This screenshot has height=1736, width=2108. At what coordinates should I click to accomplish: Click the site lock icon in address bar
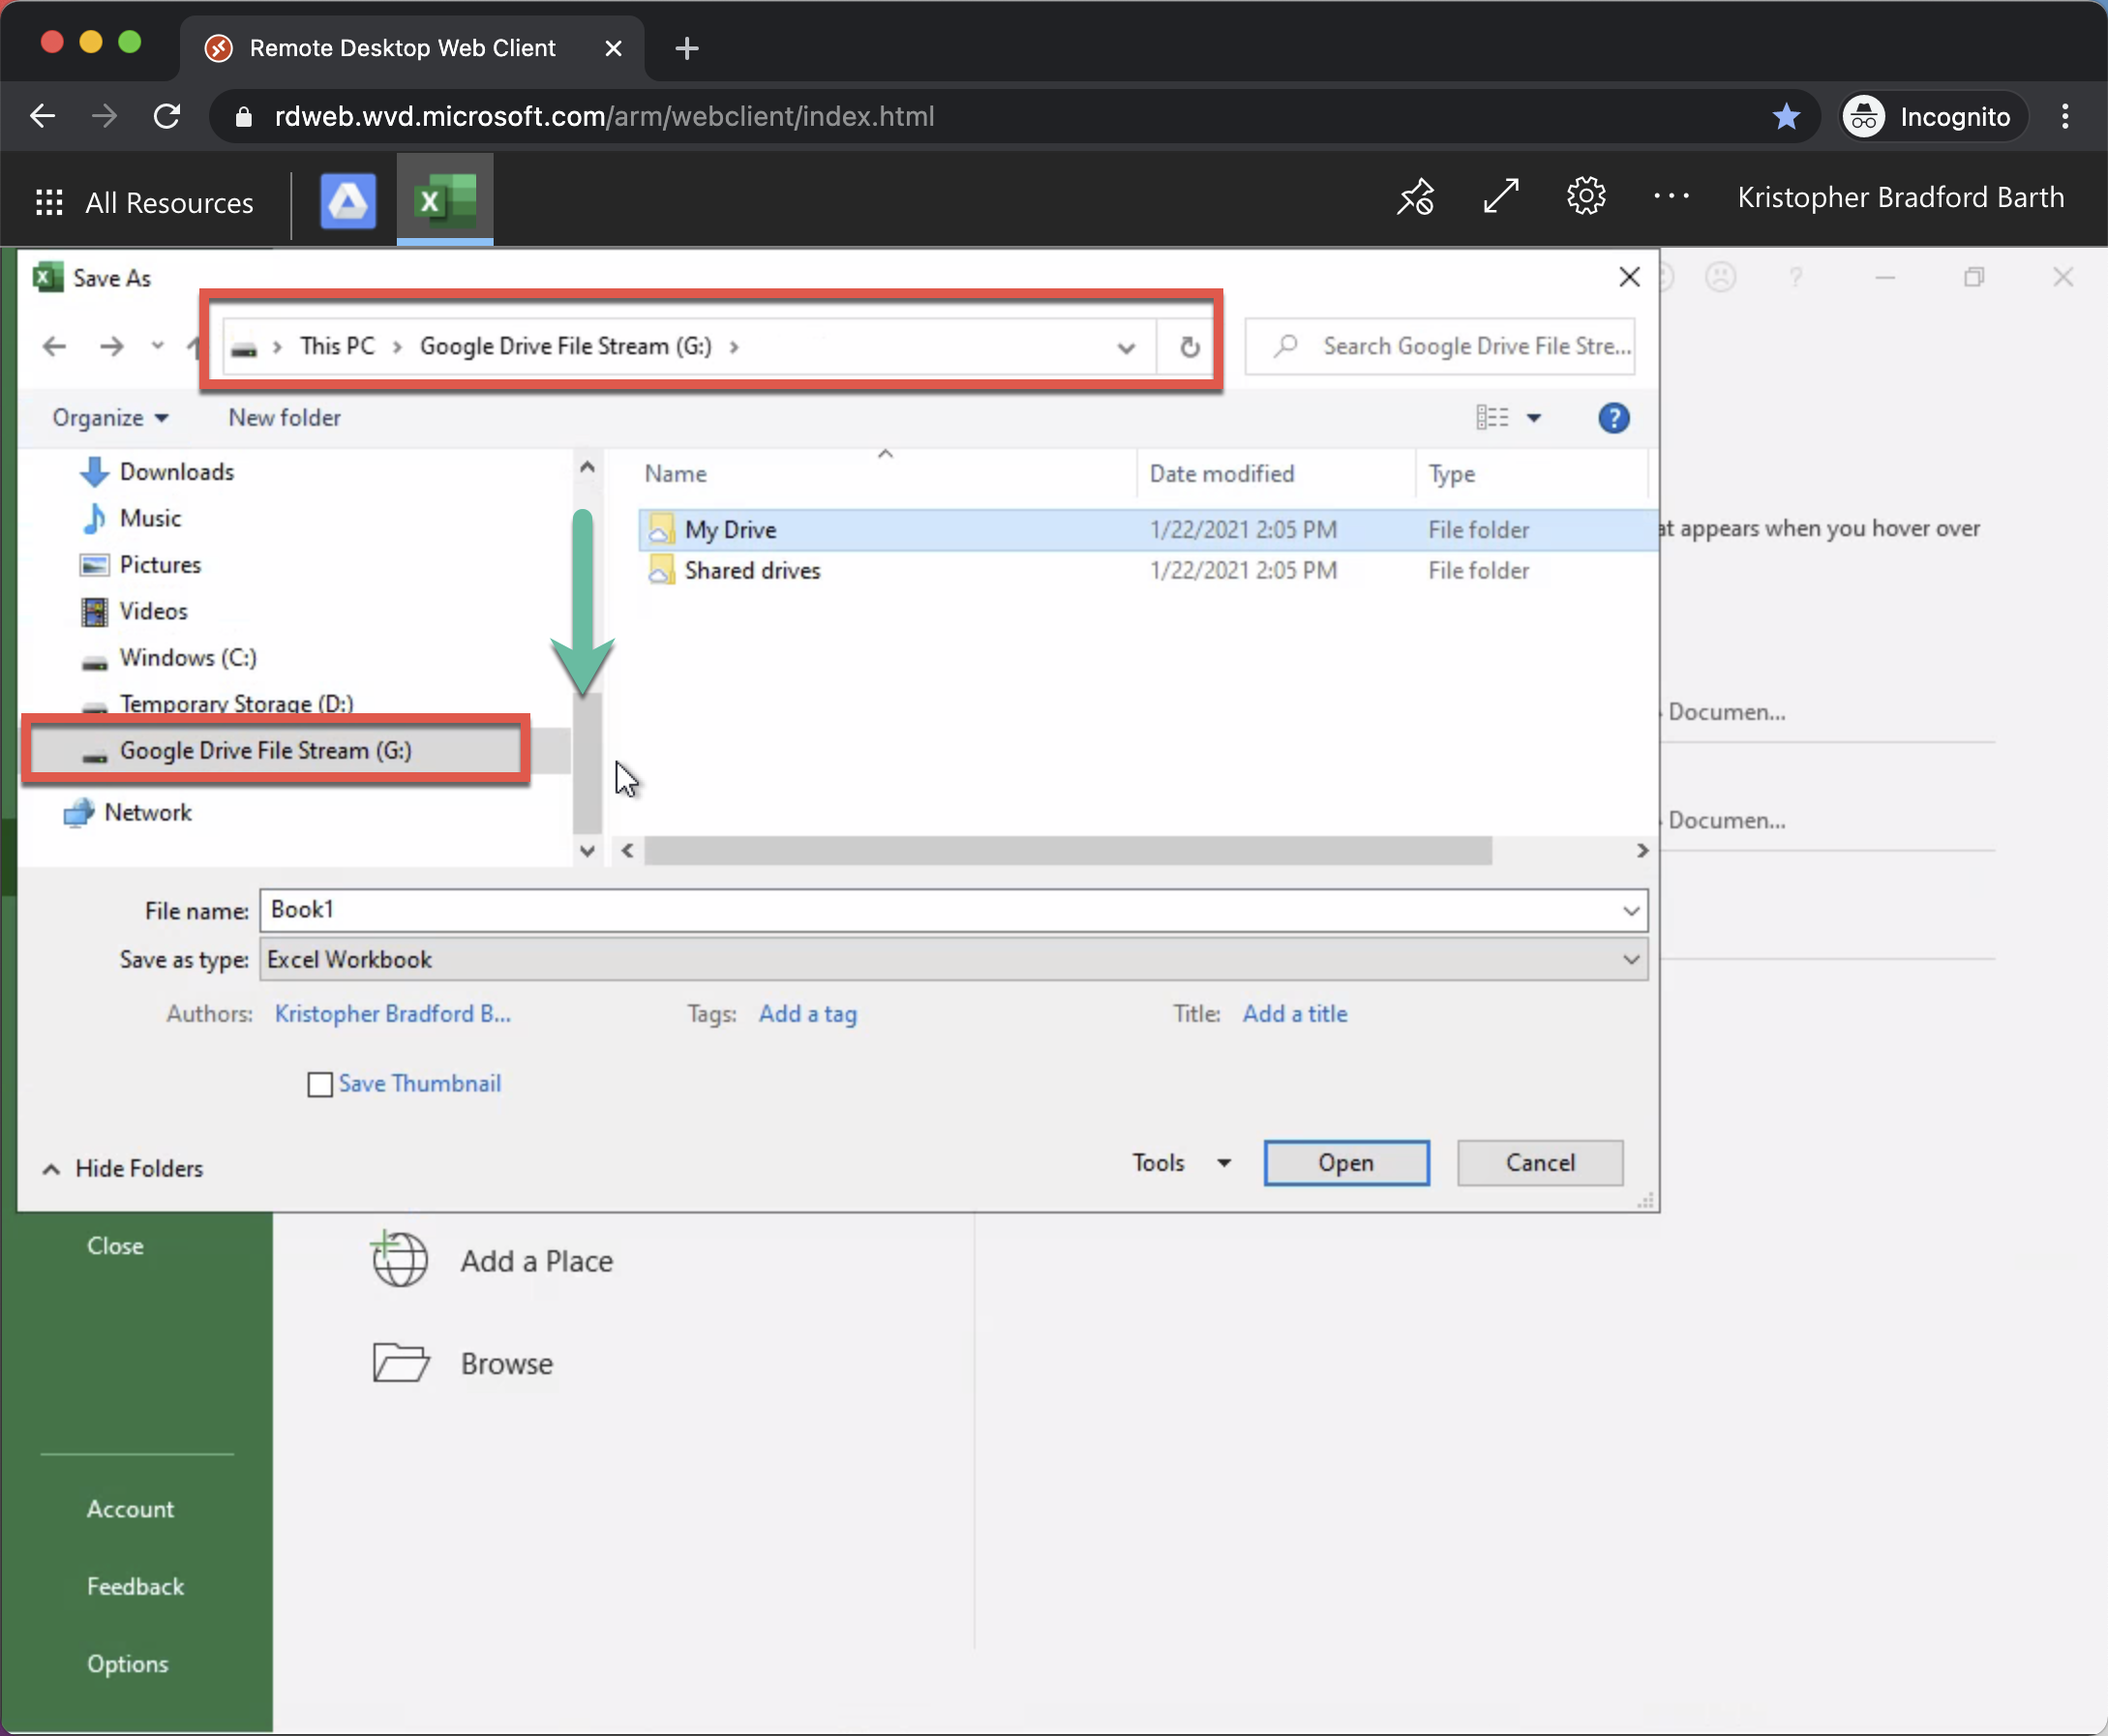click(x=243, y=117)
